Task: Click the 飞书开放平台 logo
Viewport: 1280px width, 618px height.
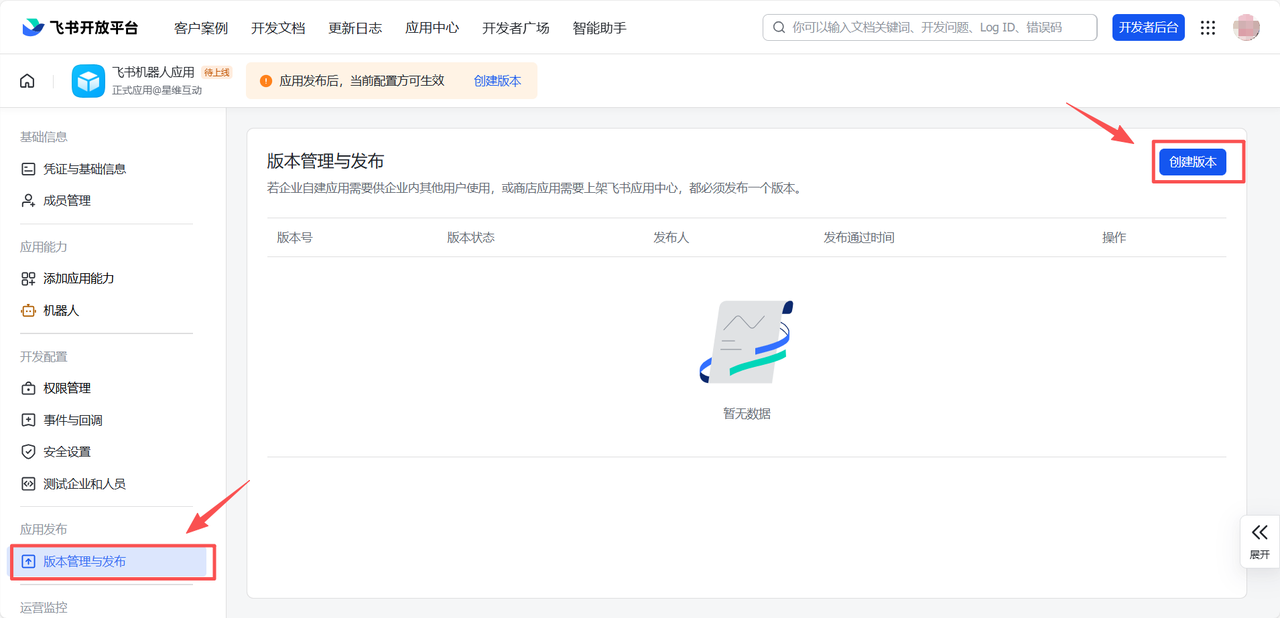Action: [x=80, y=28]
